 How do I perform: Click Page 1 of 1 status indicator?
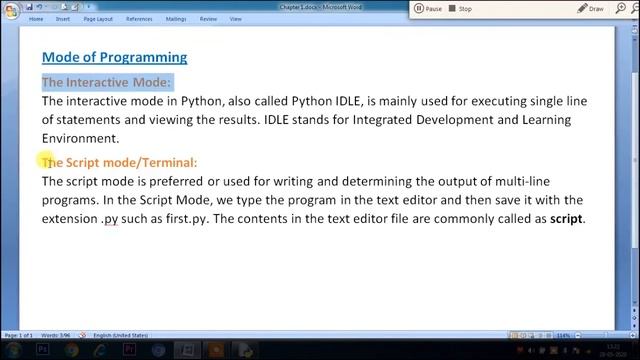coord(18,335)
